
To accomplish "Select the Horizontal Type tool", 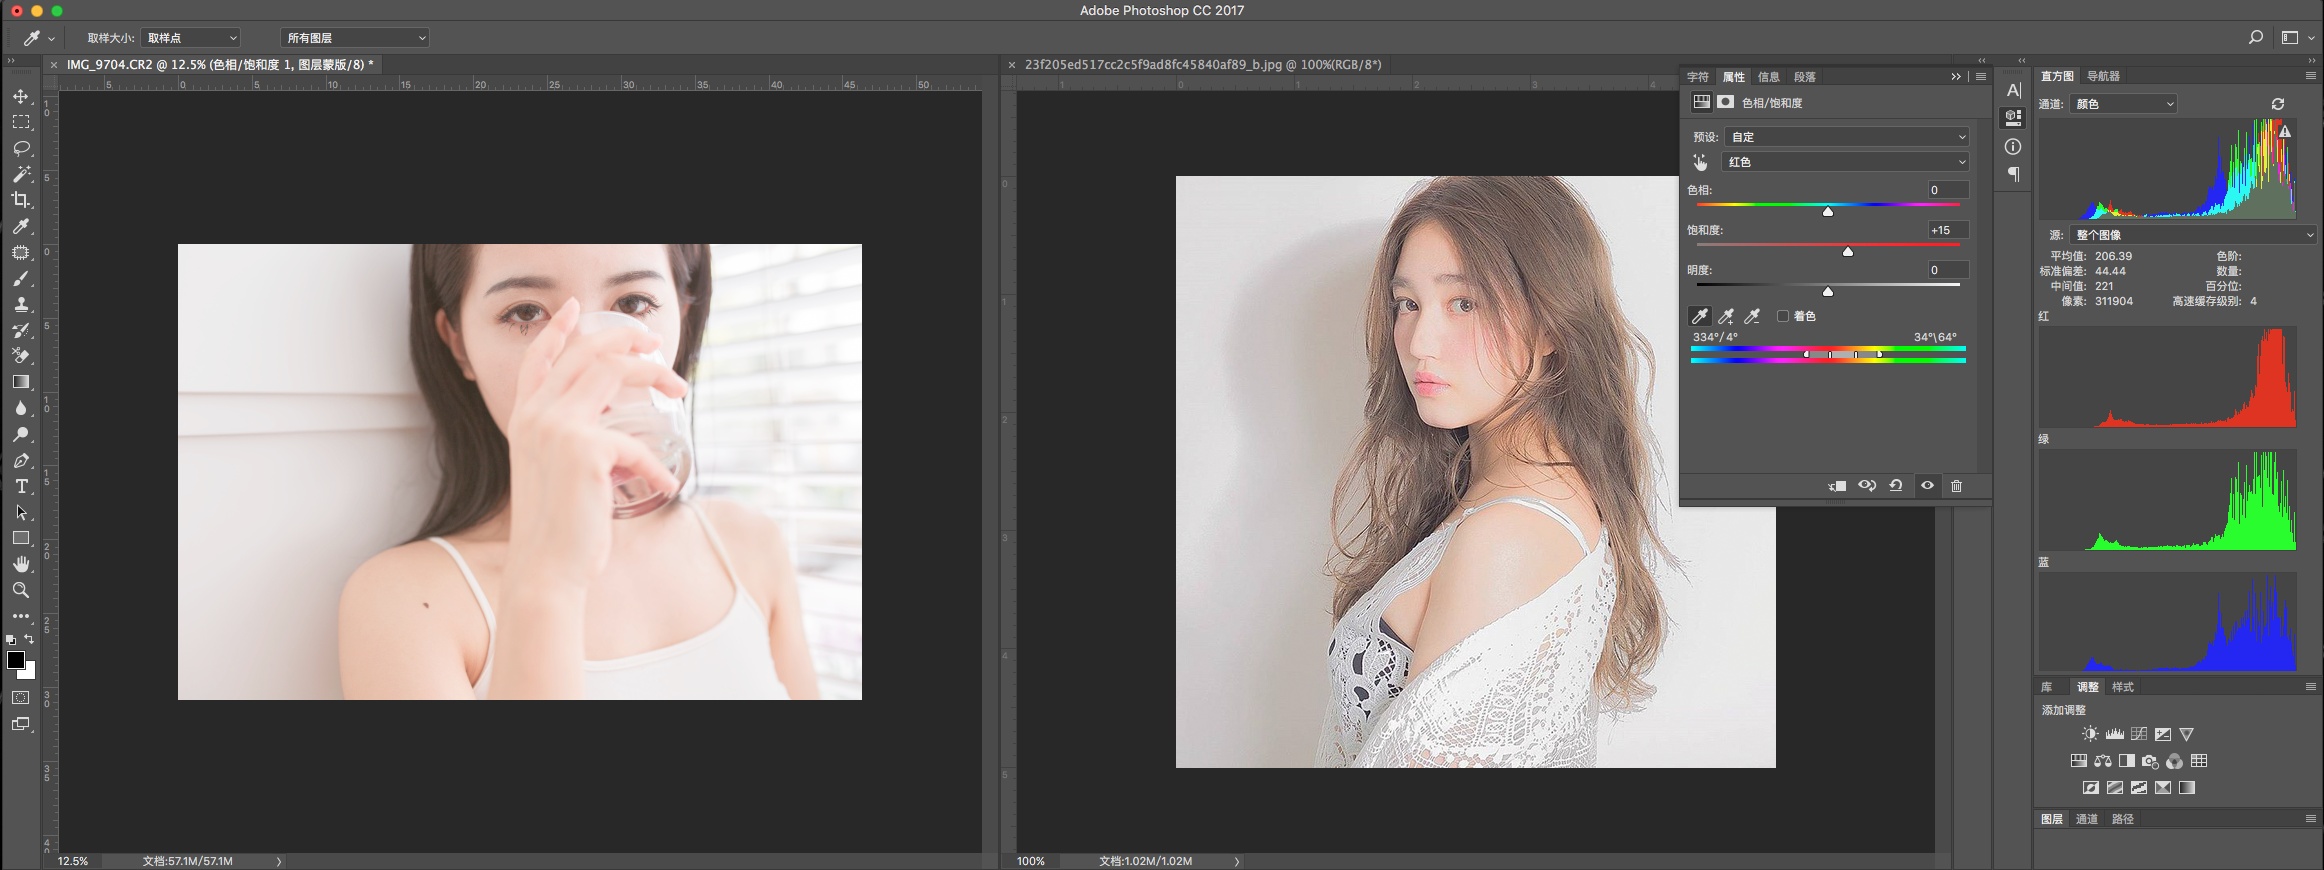I will tap(21, 486).
